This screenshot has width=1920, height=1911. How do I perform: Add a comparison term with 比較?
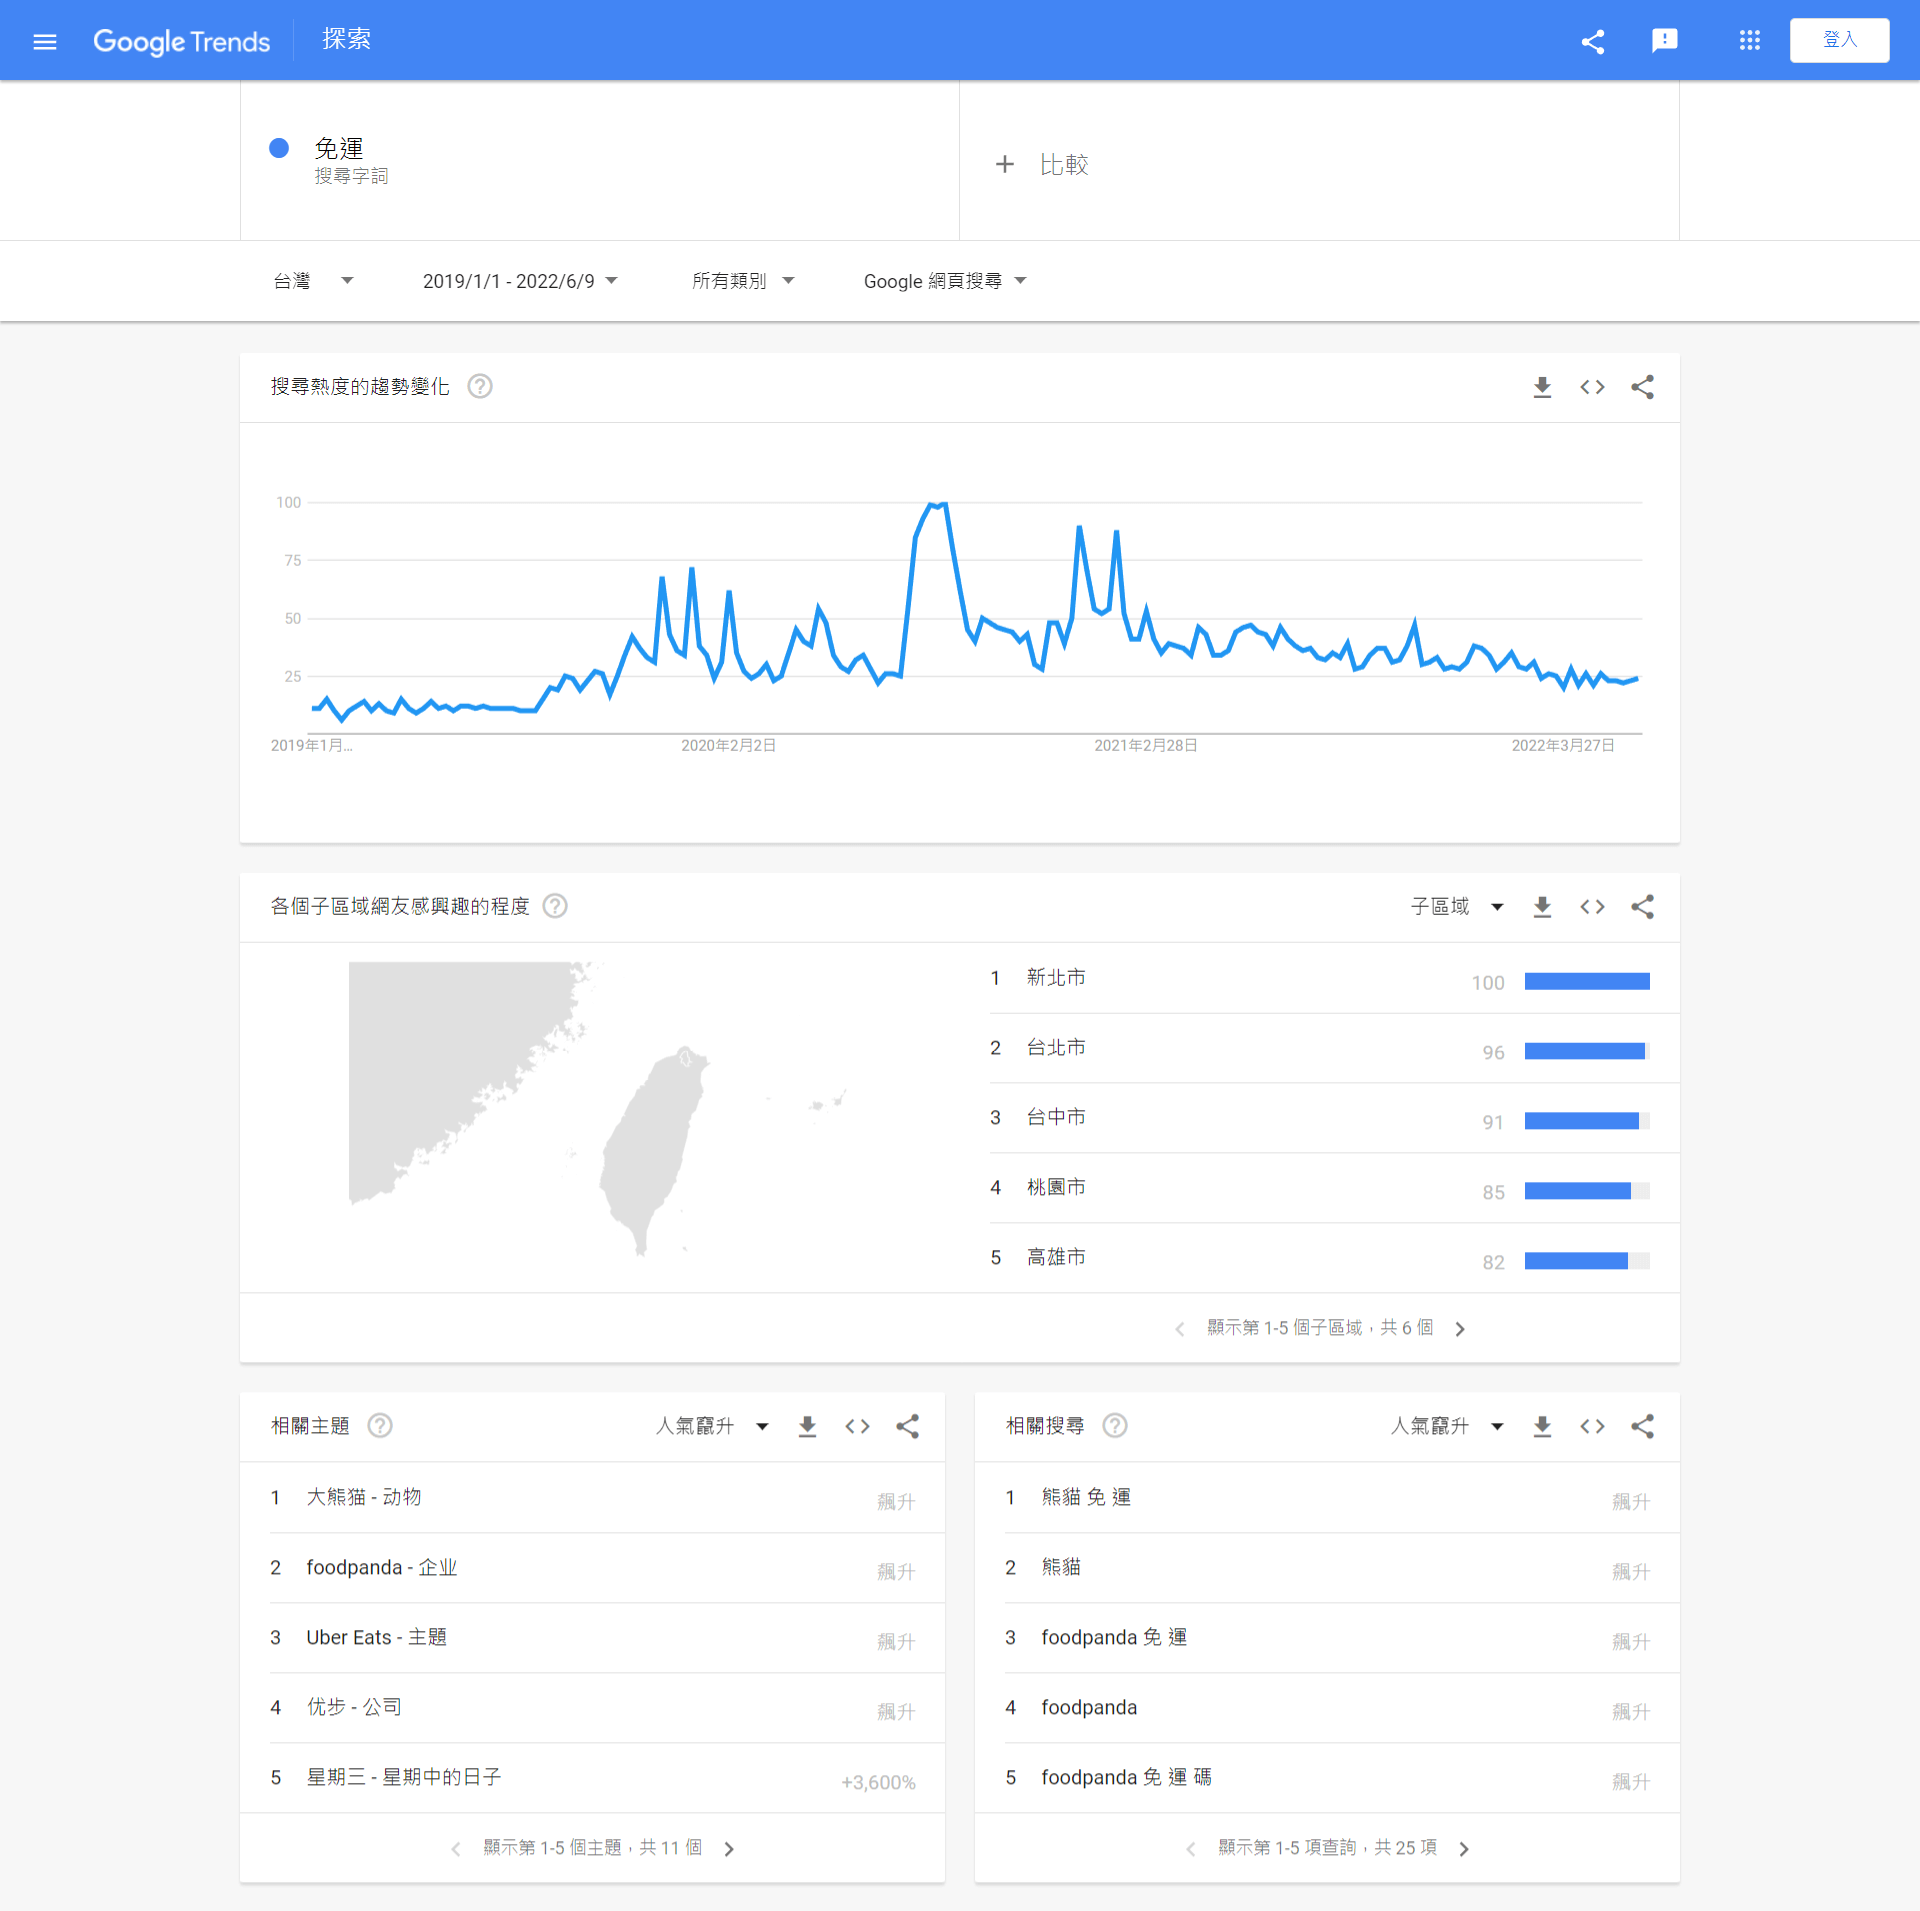tap(1042, 164)
